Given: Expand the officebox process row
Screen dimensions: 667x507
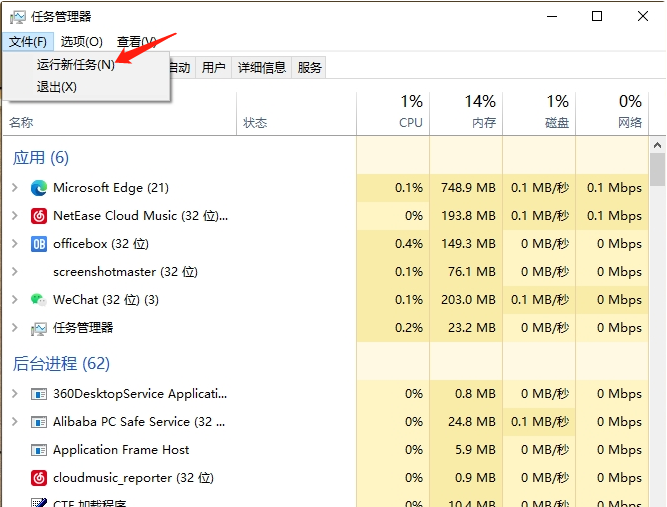Looking at the screenshot, I should point(15,244).
